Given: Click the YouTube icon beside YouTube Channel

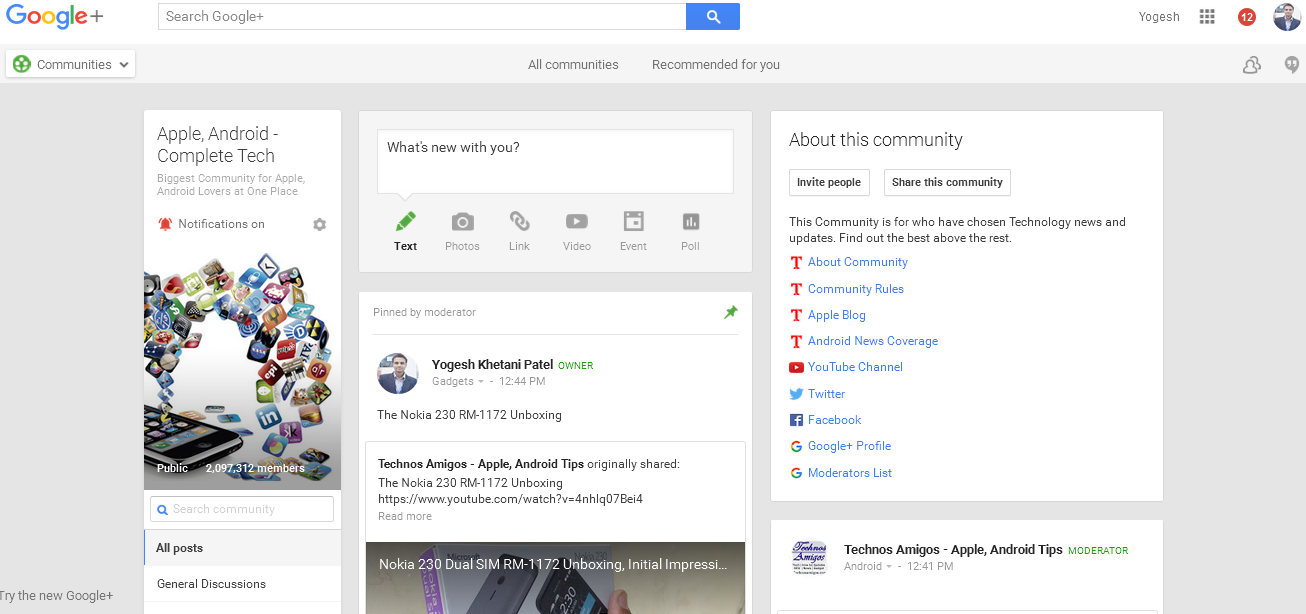Looking at the screenshot, I should pos(796,368).
